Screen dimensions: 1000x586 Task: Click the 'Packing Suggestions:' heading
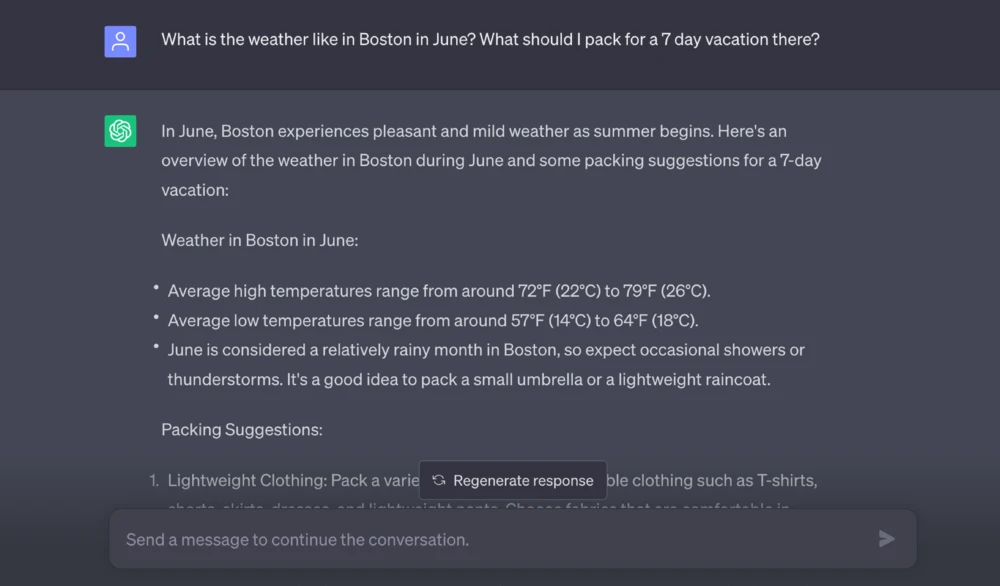[241, 430]
